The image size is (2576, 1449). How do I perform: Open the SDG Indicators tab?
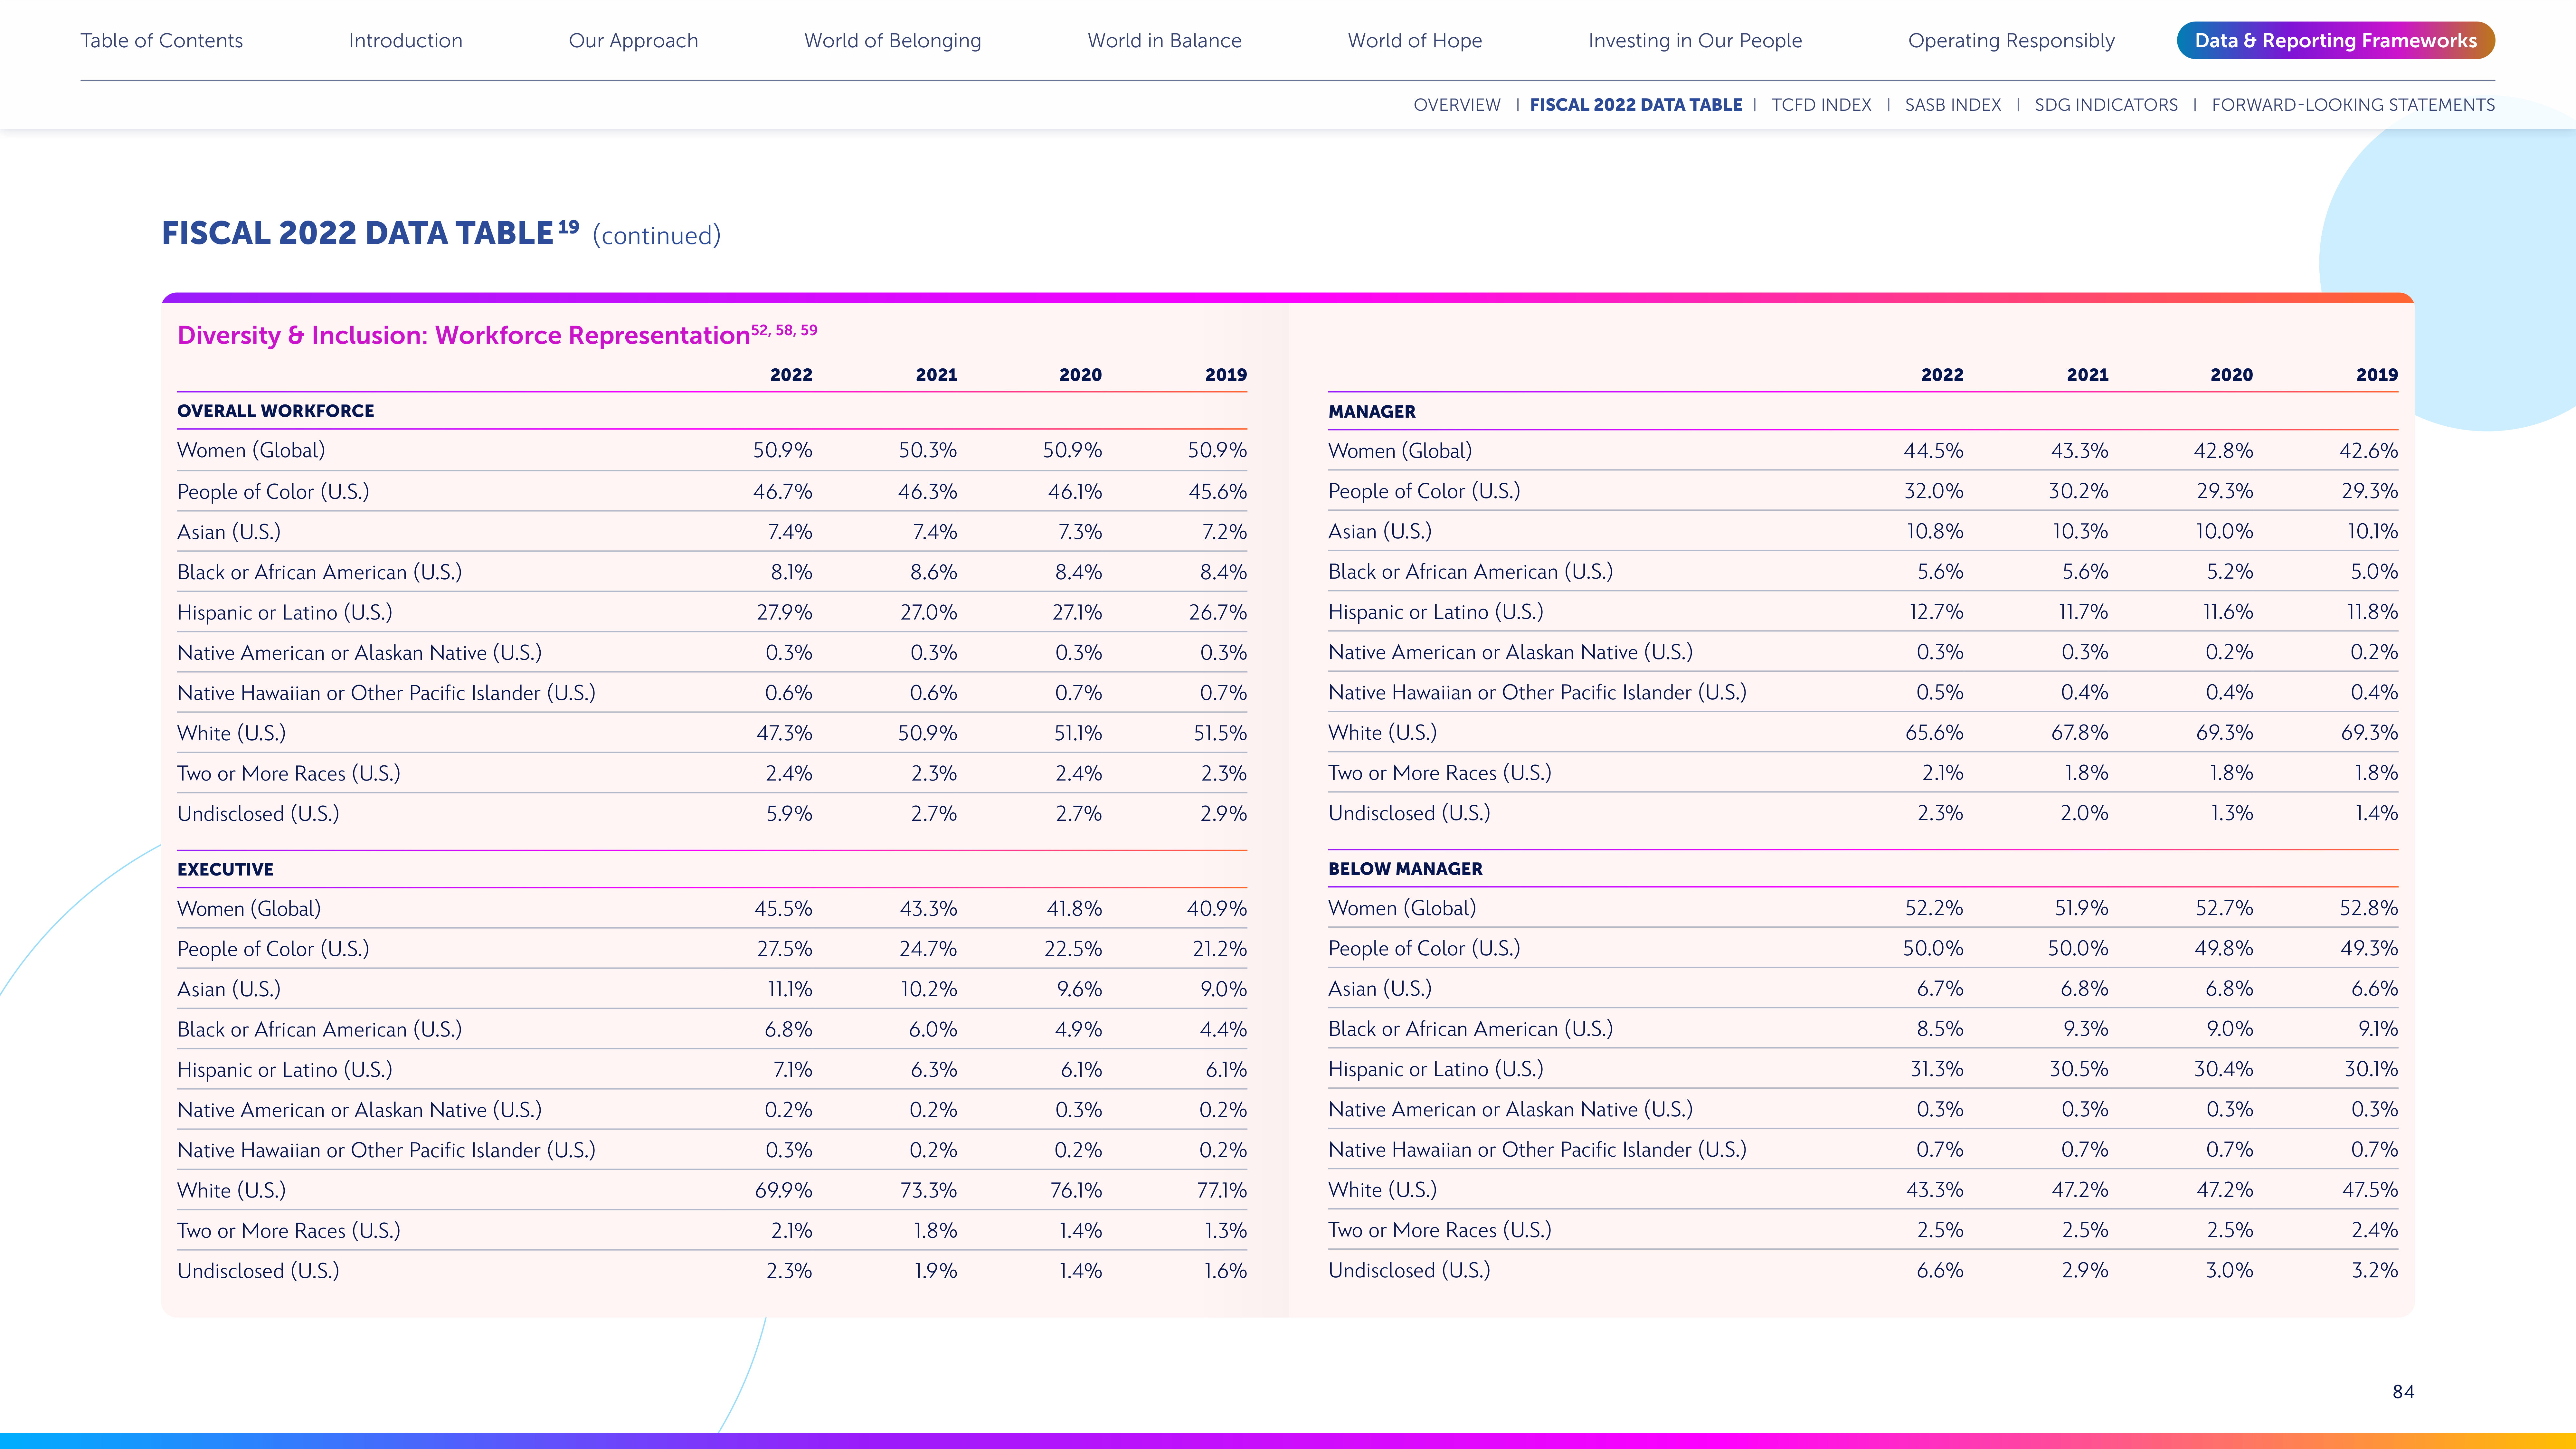[2106, 105]
